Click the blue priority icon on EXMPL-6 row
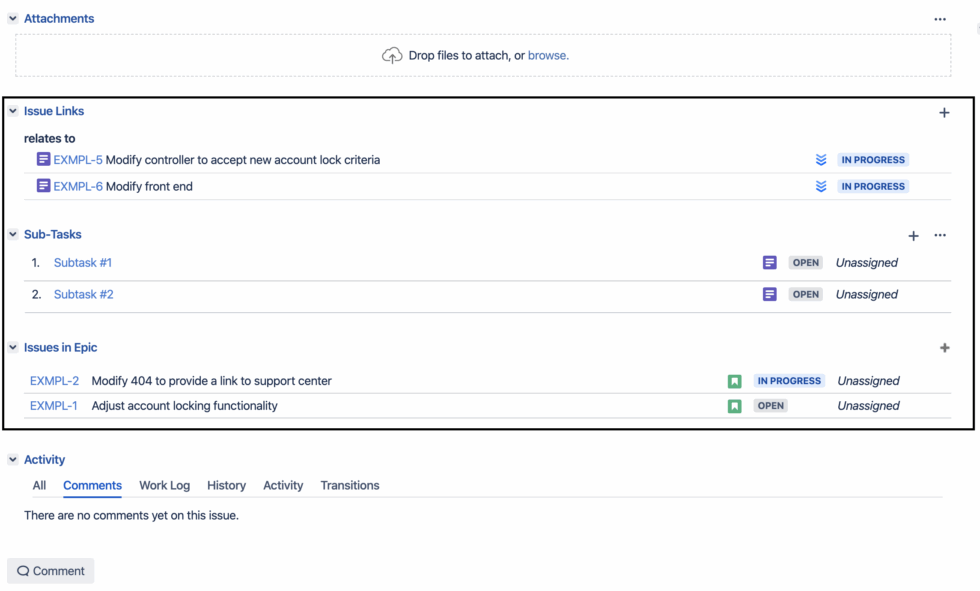This screenshot has height=591, width=980. (x=820, y=186)
